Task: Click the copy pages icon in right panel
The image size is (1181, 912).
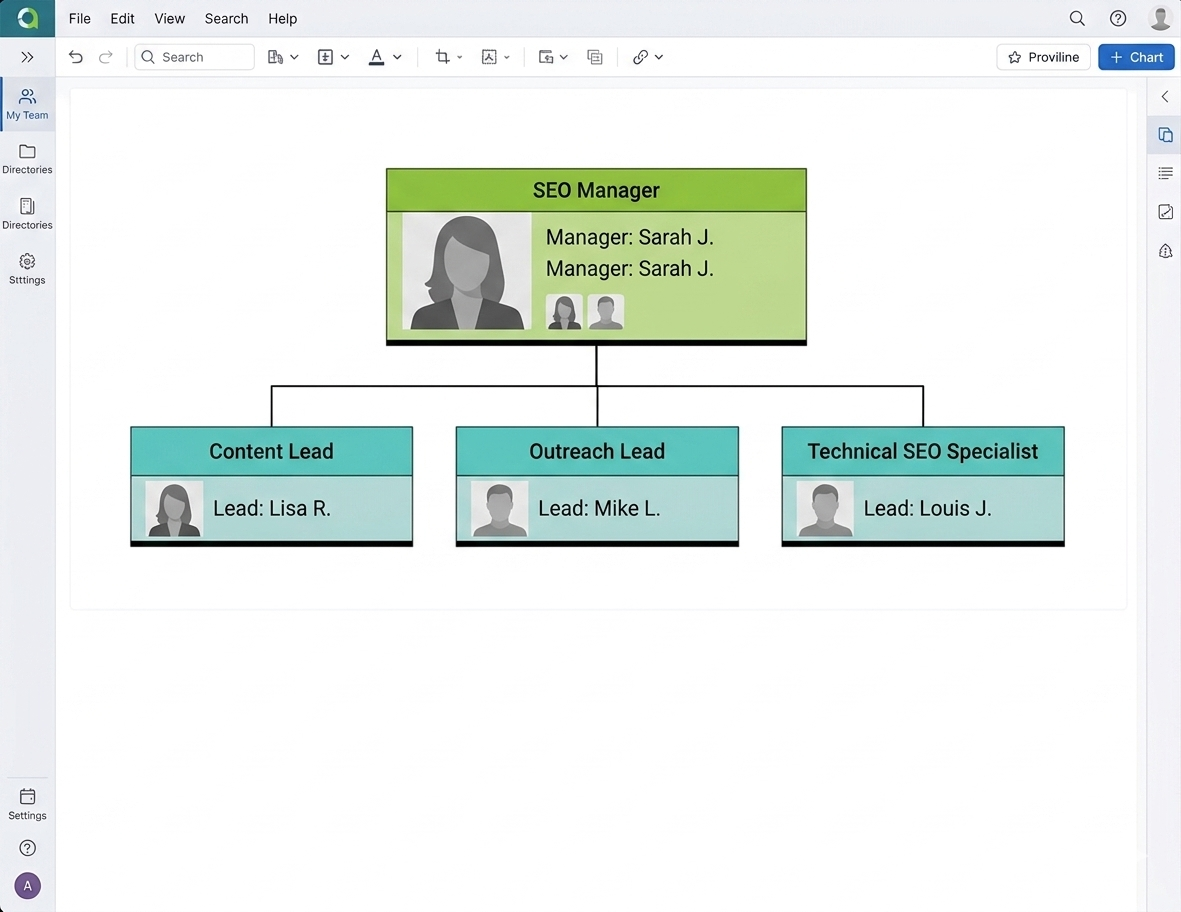Action: (x=1164, y=135)
